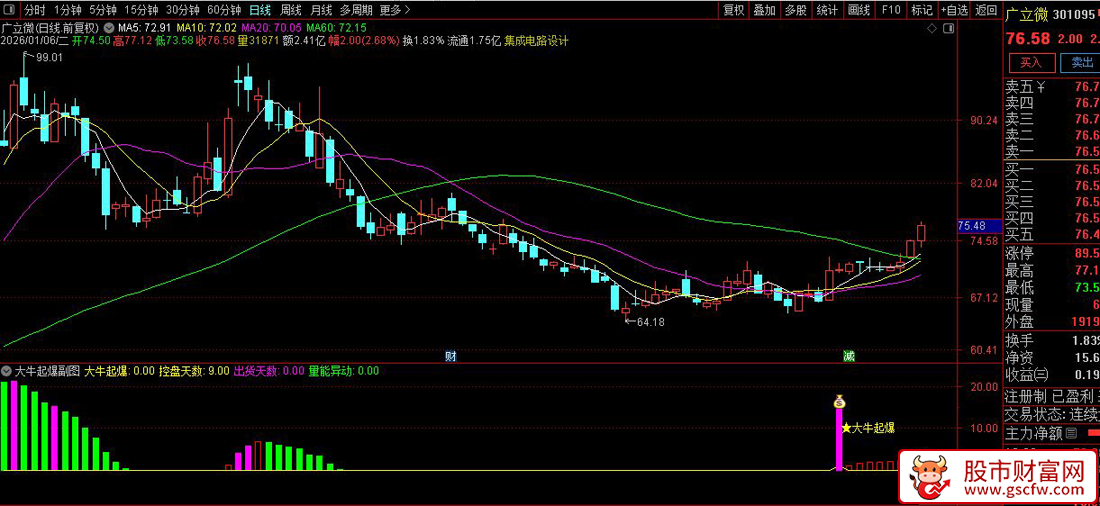Toggle the left sidebar panel icon
1100x506 pixels.
[10, 10]
